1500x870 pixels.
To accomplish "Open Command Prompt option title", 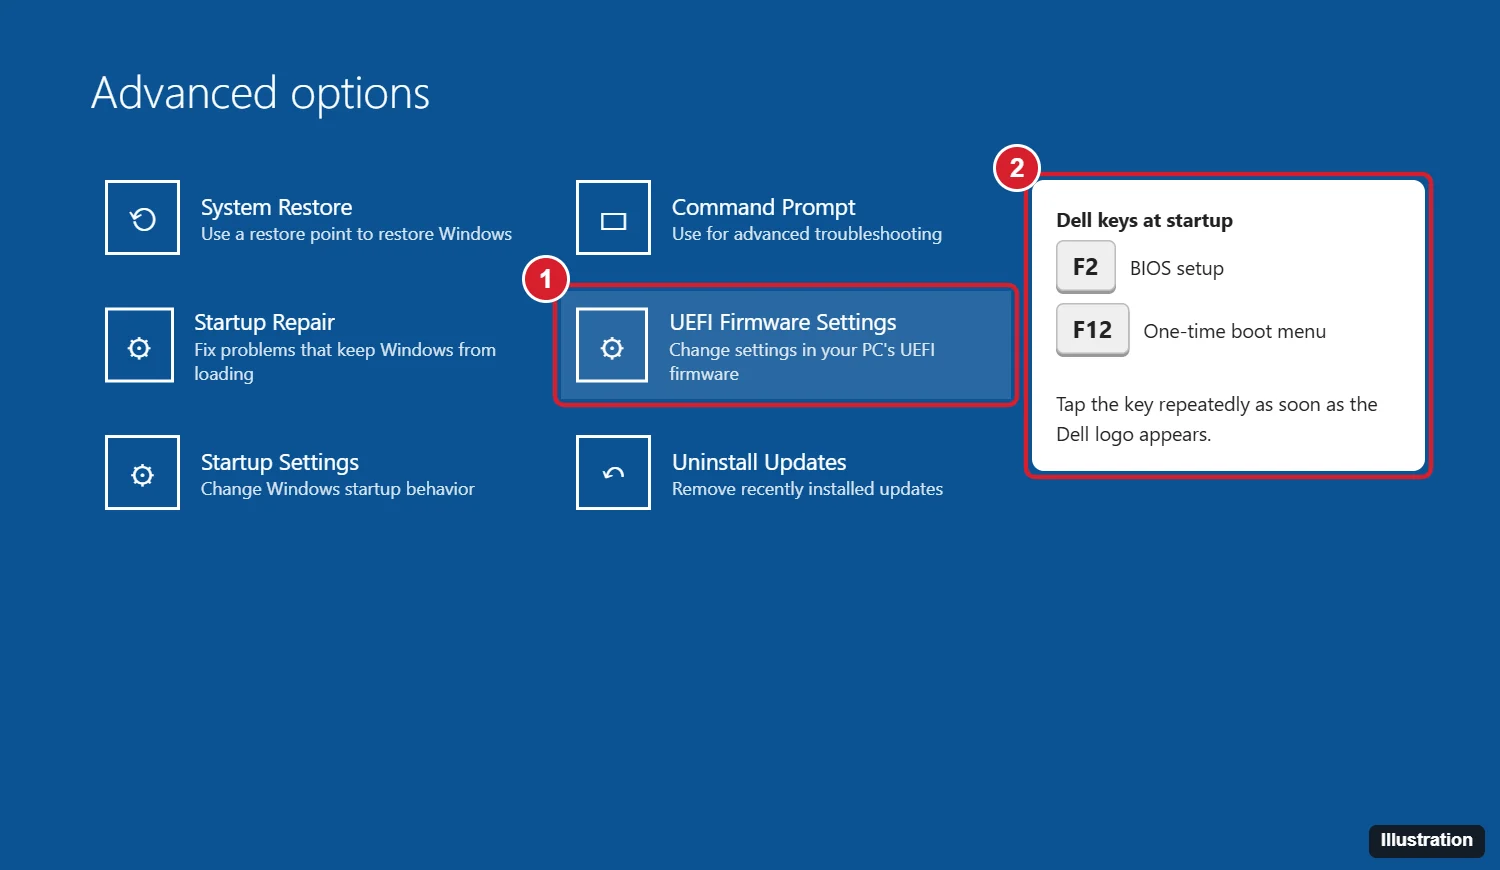I will [763, 207].
